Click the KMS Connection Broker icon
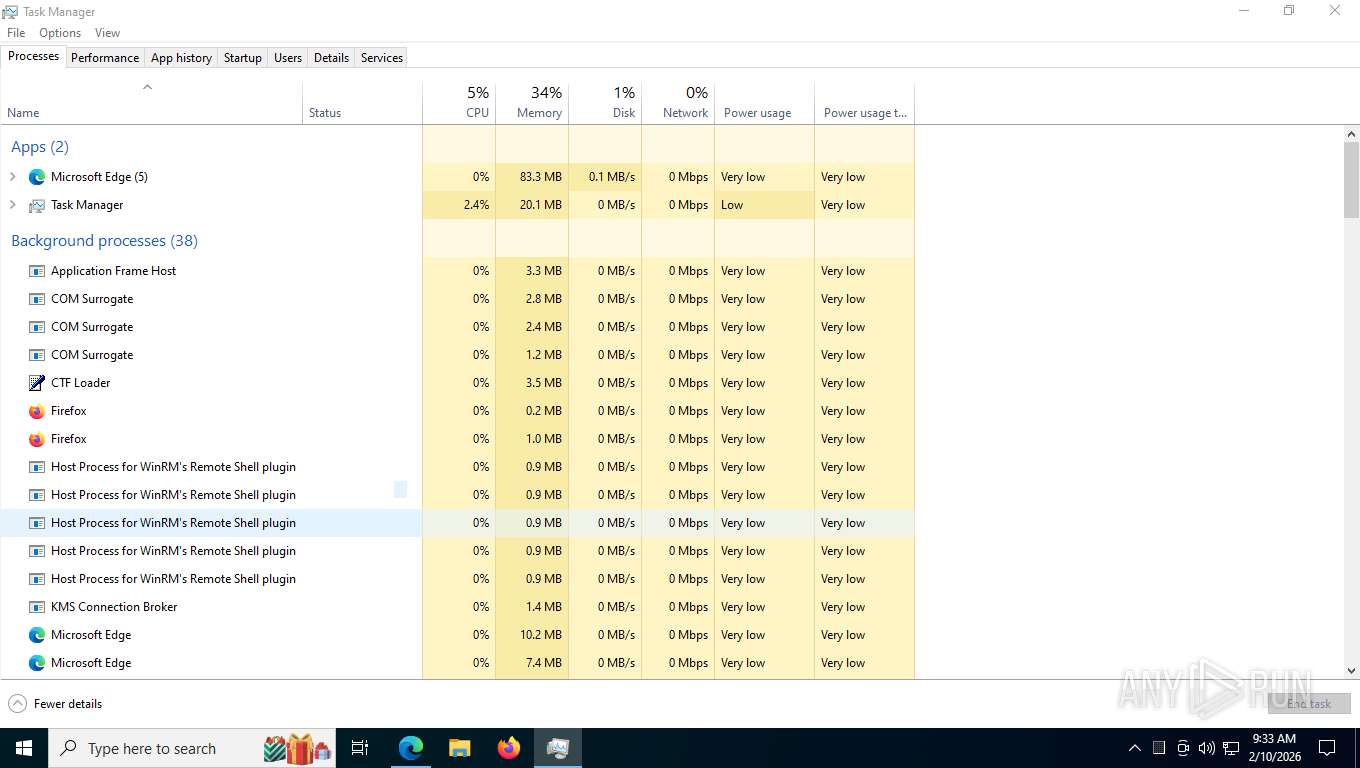 point(37,607)
